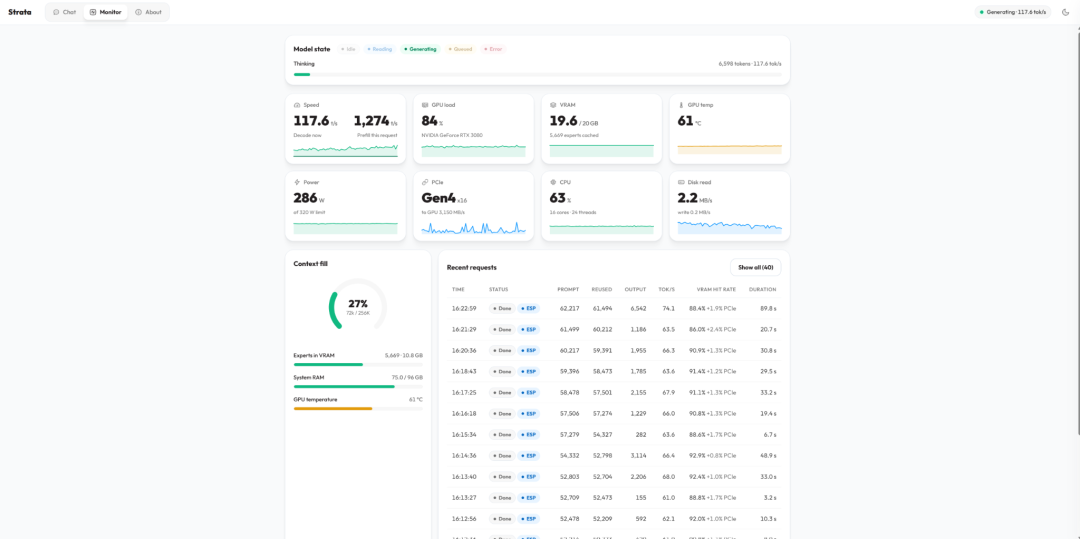Sort by the VRAM HIT RATE header
The image size is (1080, 539).
pos(716,290)
